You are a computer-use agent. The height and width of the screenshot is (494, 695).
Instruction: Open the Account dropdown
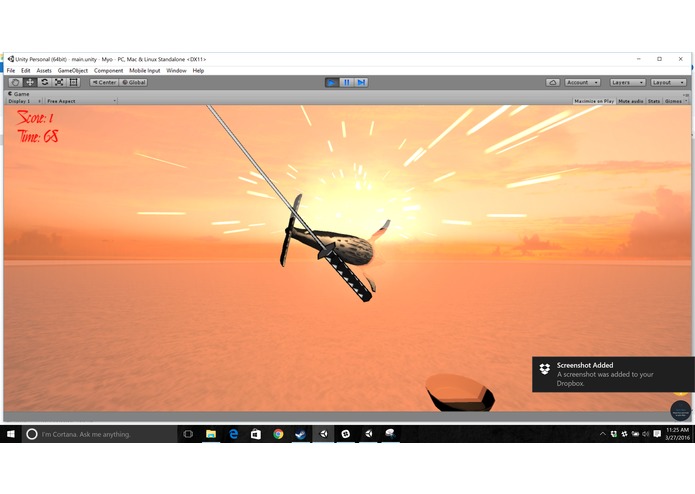[582, 82]
